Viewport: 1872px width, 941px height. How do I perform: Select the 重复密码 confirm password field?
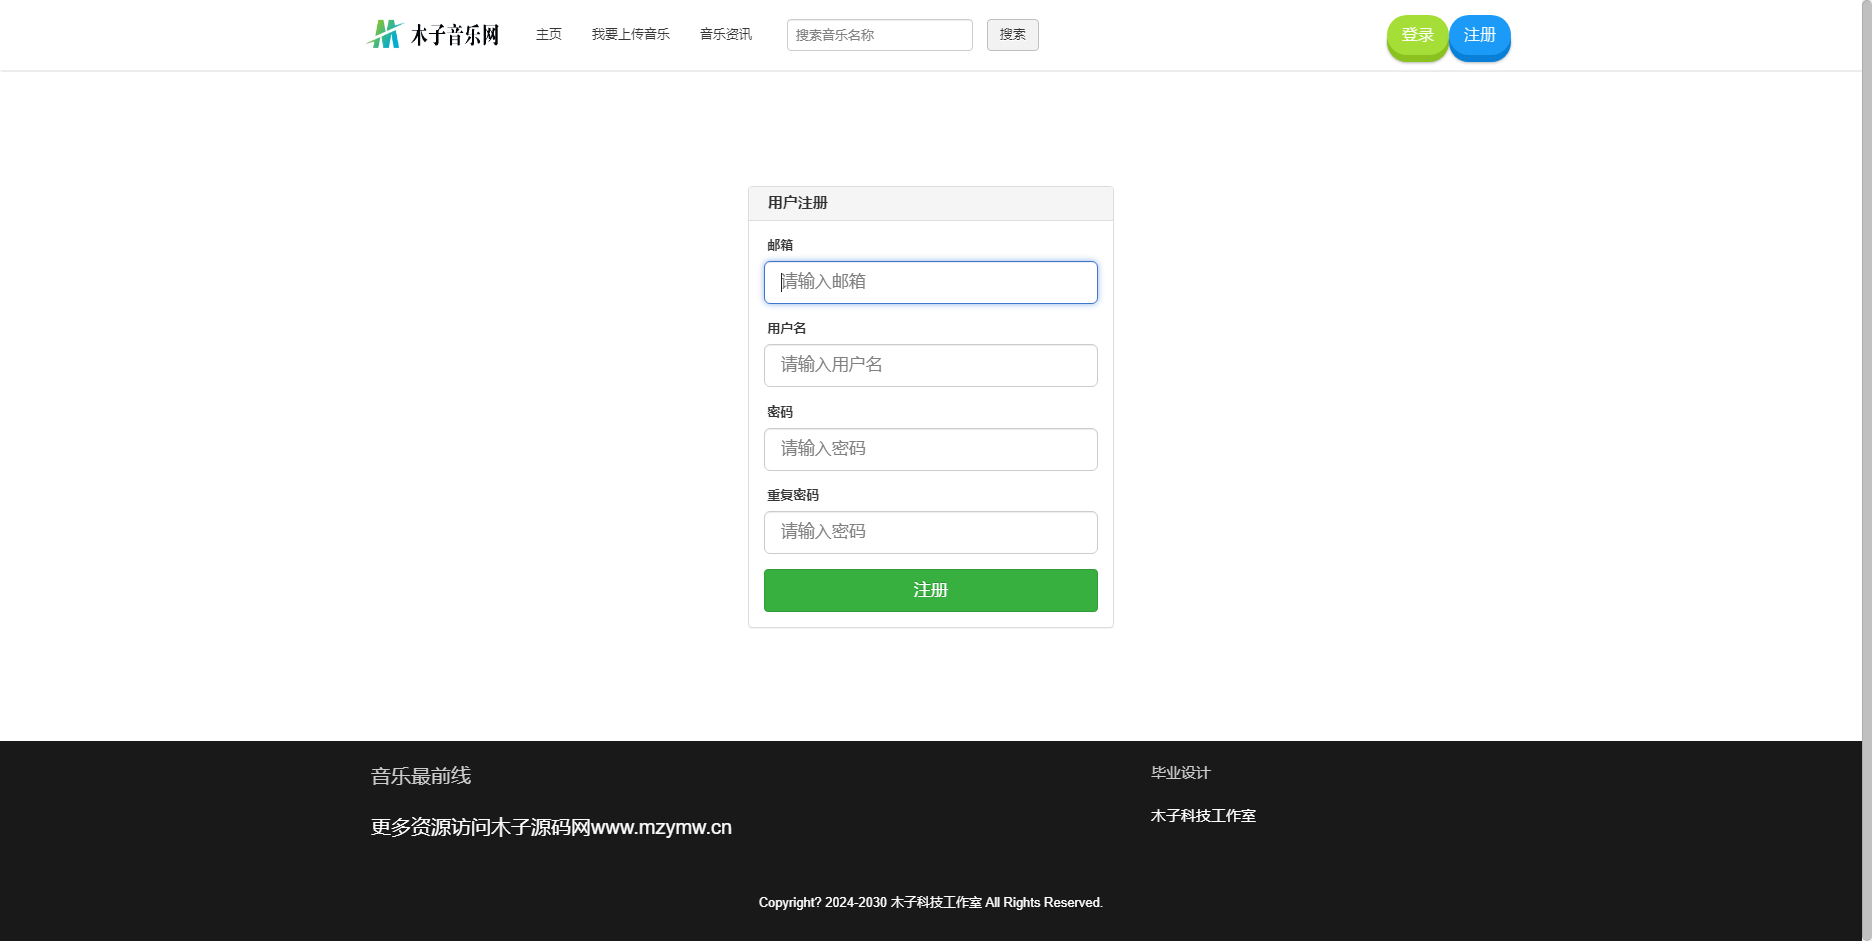tap(931, 533)
